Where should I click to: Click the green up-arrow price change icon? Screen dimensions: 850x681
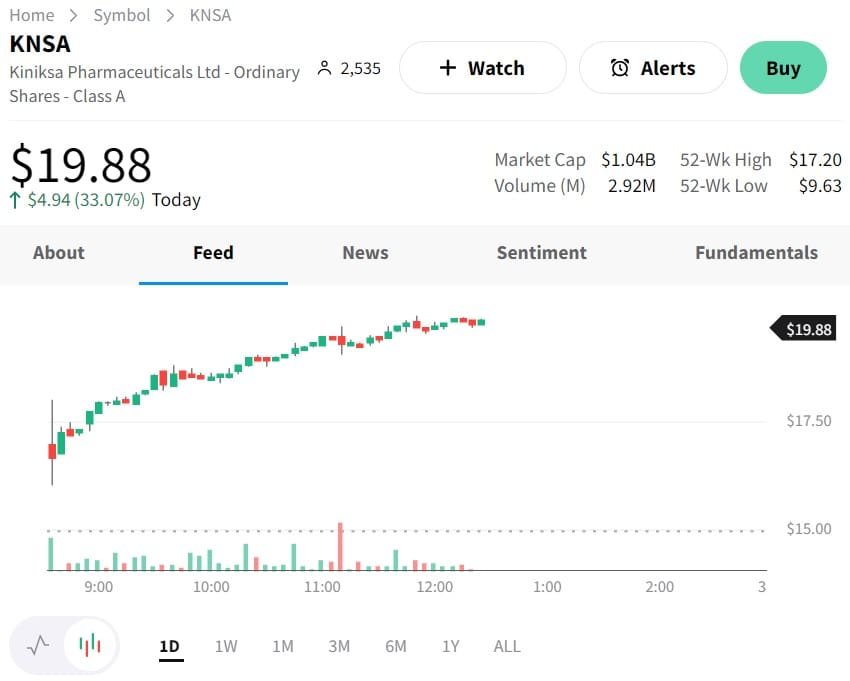coord(15,200)
